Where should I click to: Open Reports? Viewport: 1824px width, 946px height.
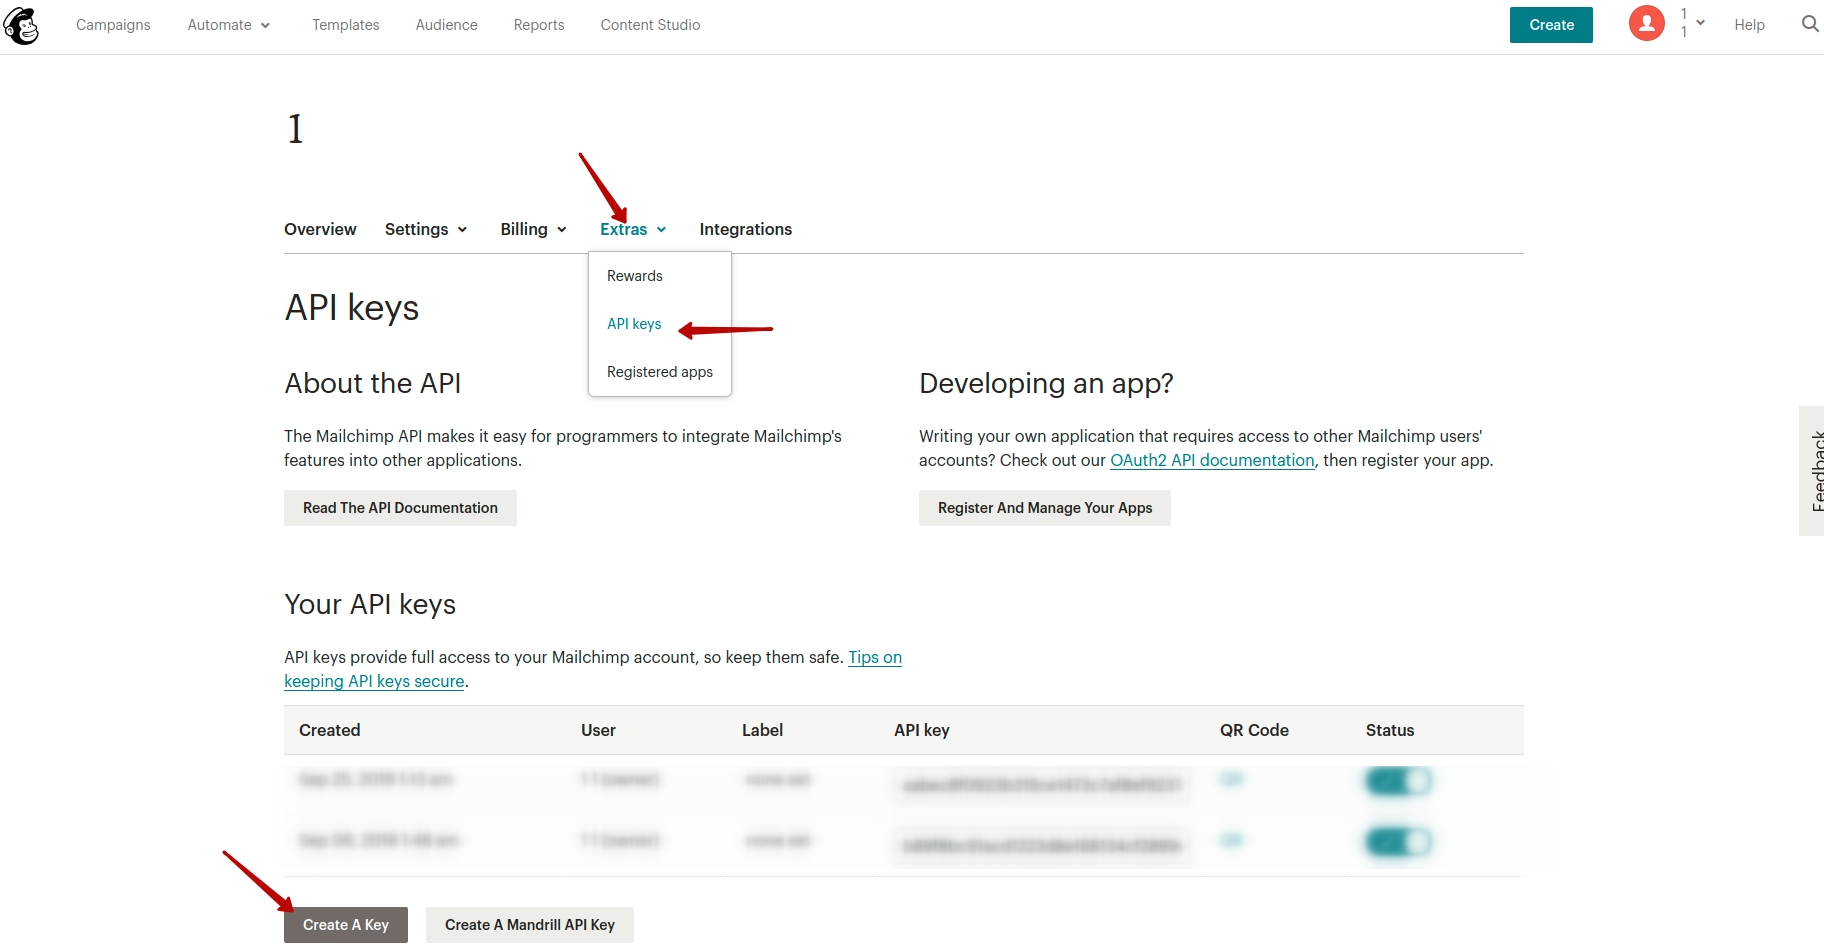pyautogui.click(x=539, y=25)
